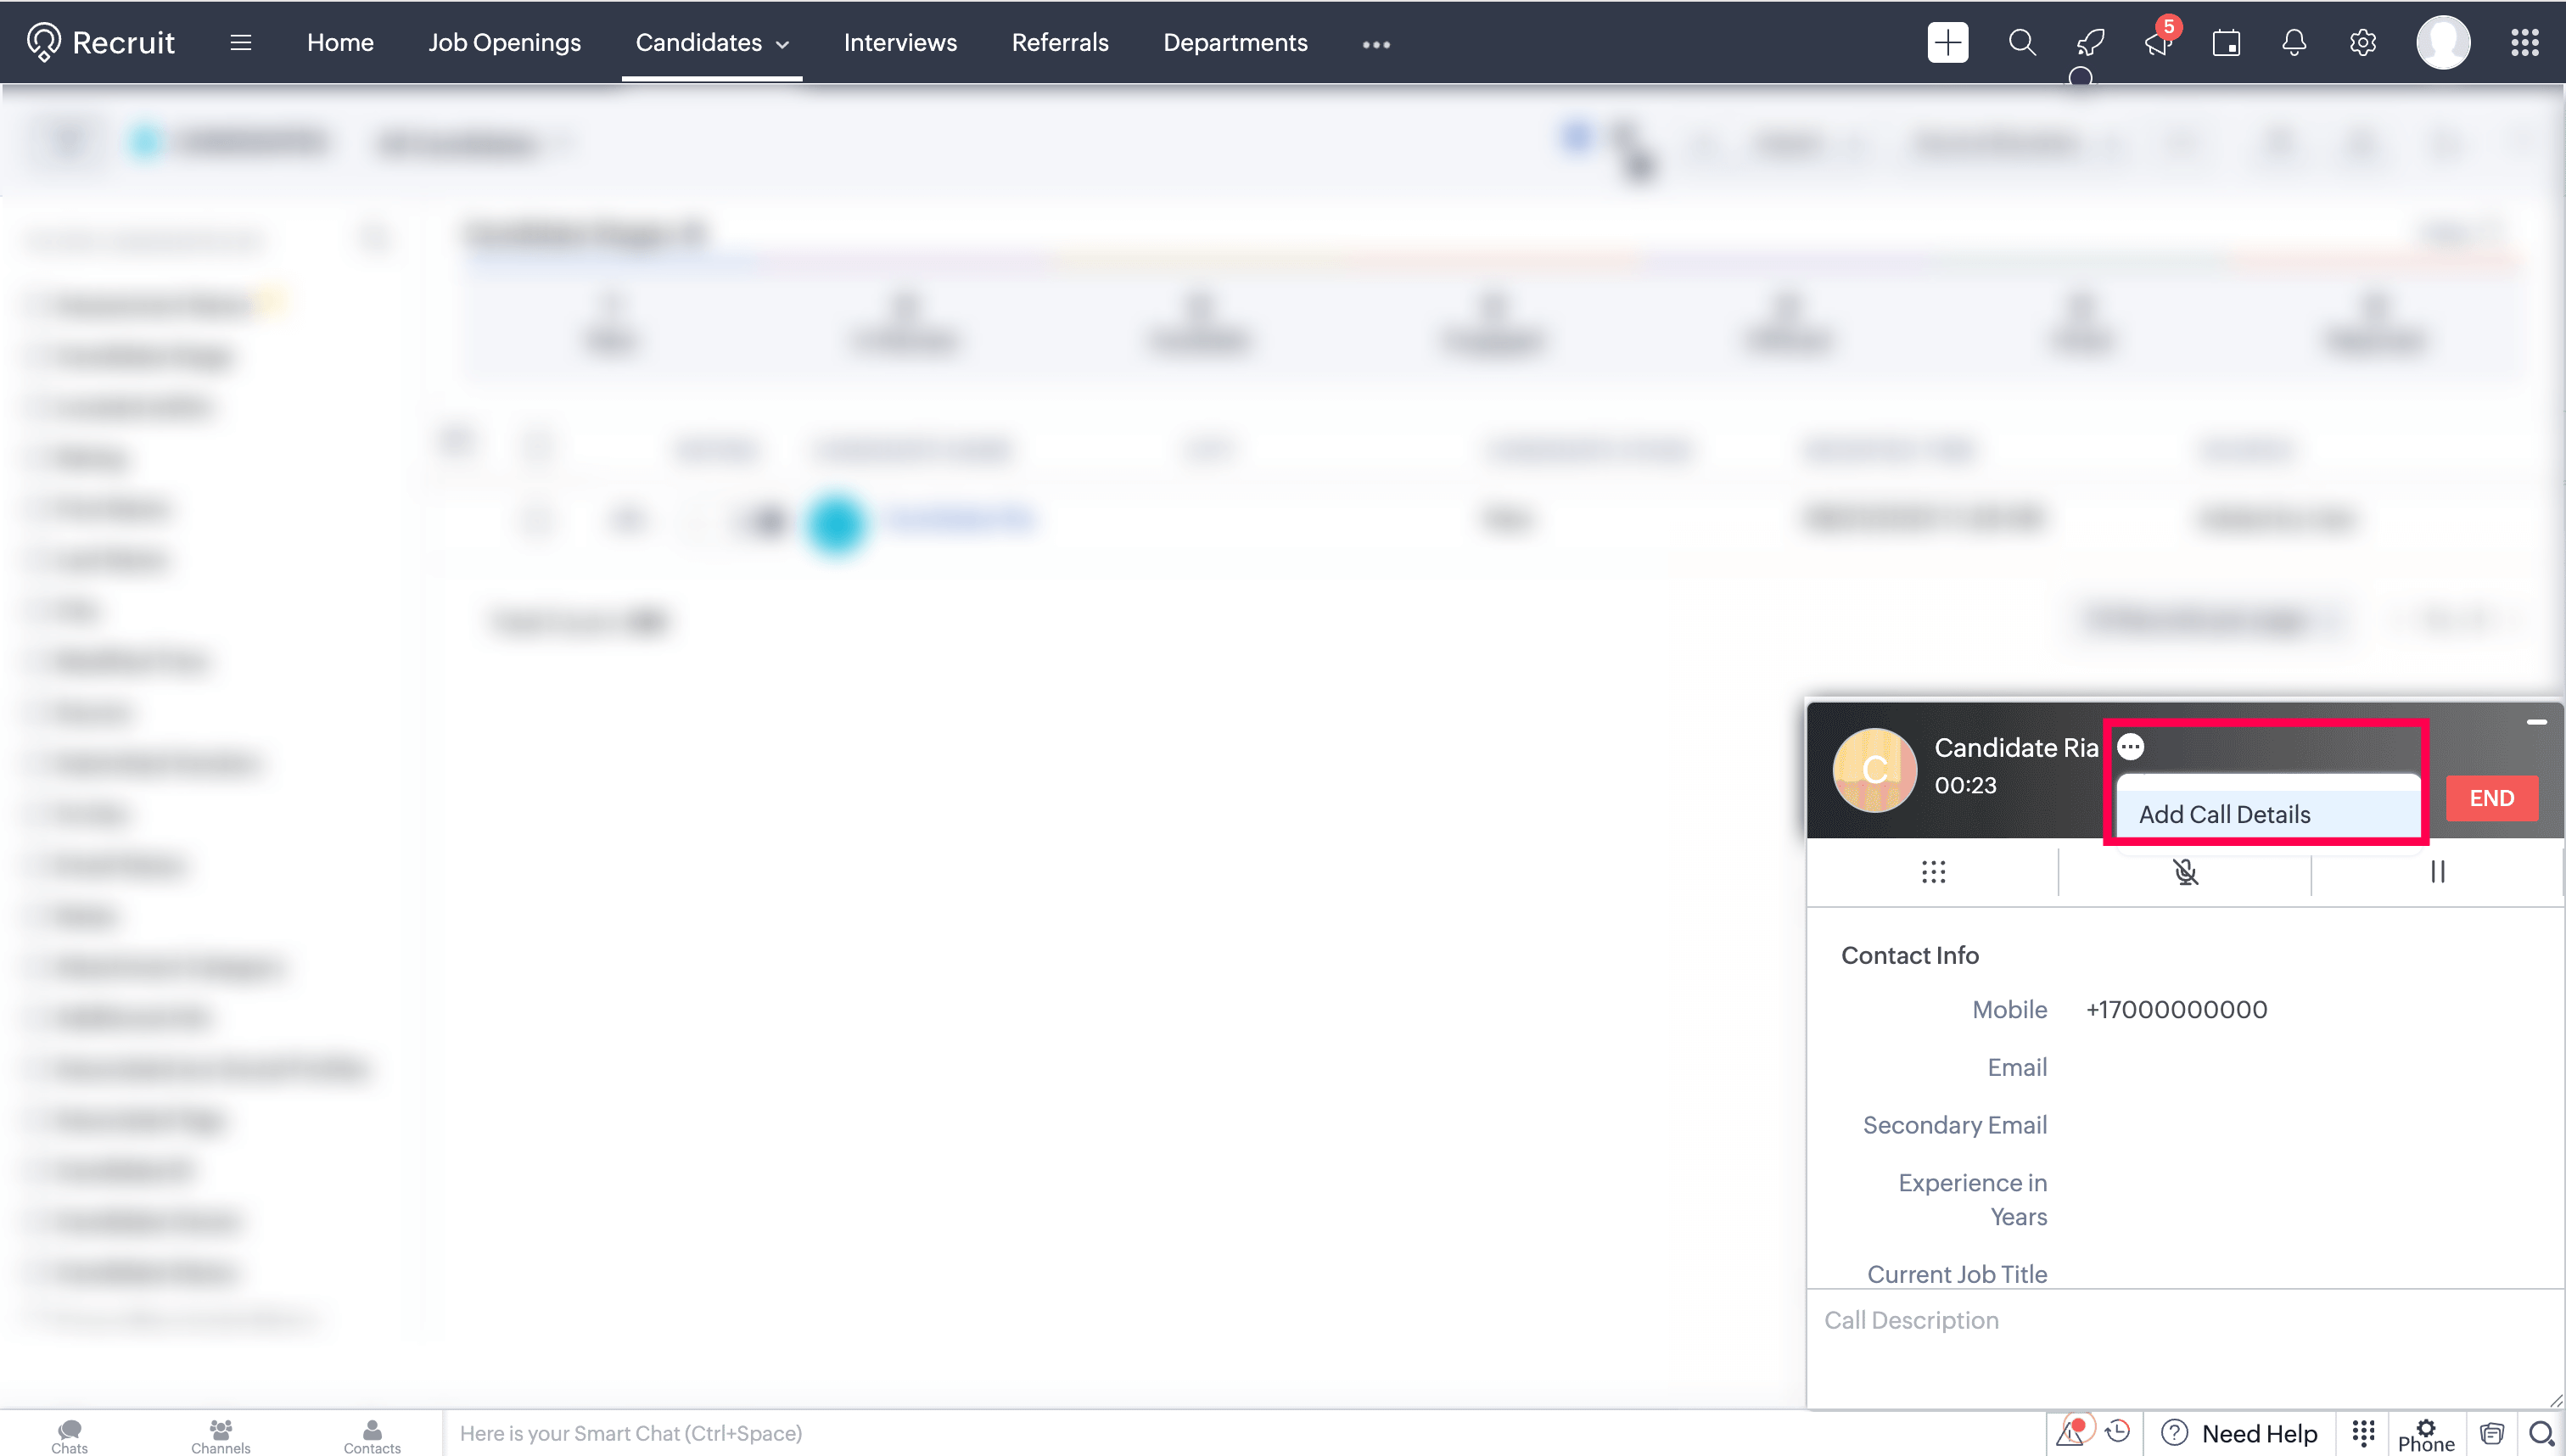Open the calendar icon in header
Viewport: 2566px width, 1456px height.
point(2226,42)
